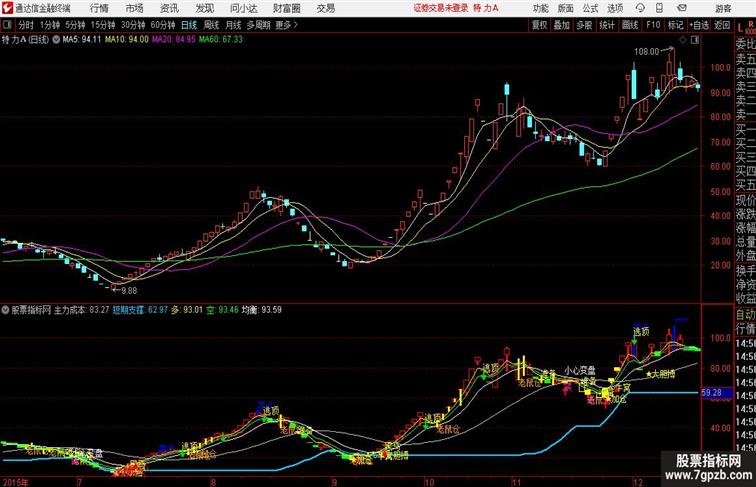Open the 财富圈 menu

tap(286, 8)
